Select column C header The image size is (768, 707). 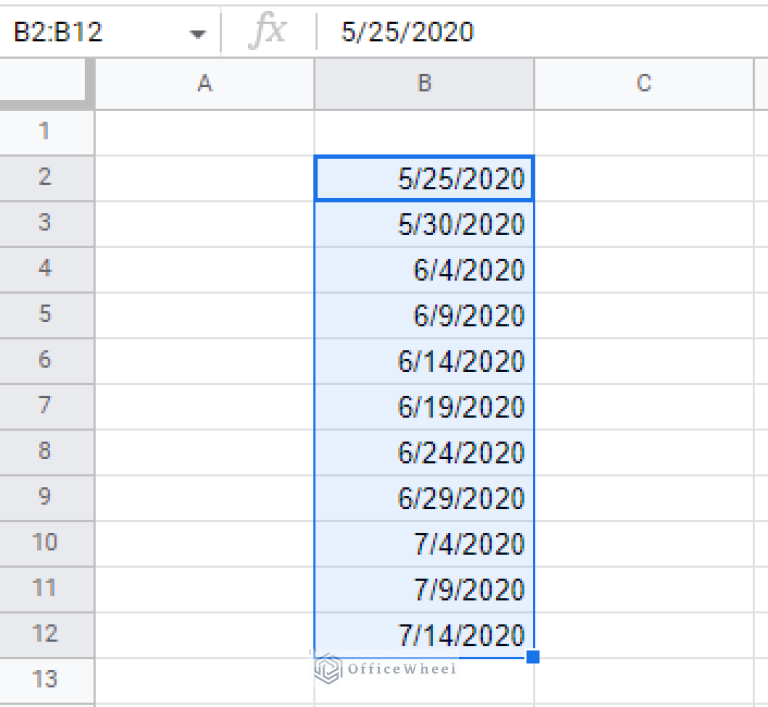pyautogui.click(x=644, y=84)
